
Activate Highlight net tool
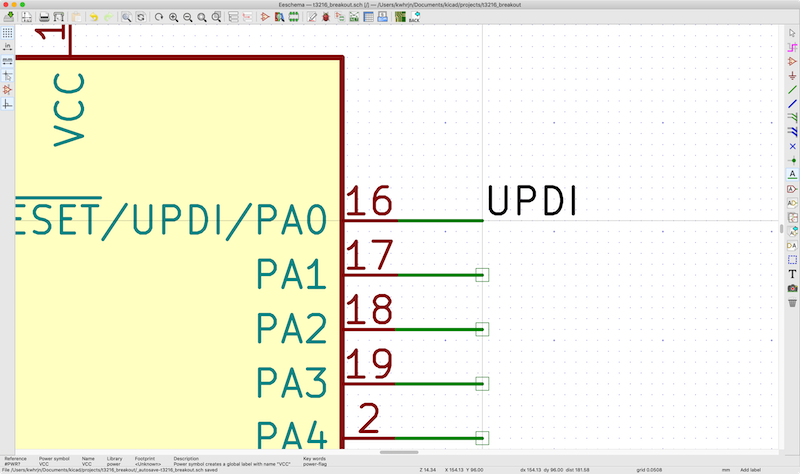coord(792,47)
